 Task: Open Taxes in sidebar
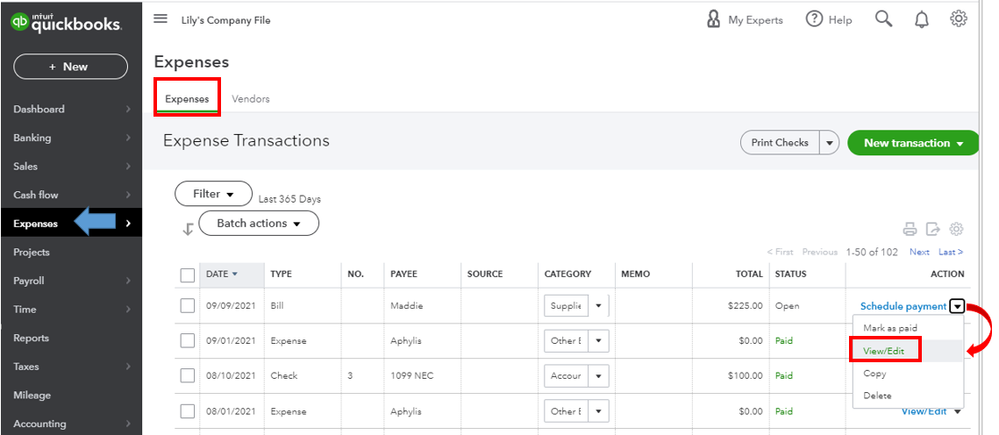(71, 367)
